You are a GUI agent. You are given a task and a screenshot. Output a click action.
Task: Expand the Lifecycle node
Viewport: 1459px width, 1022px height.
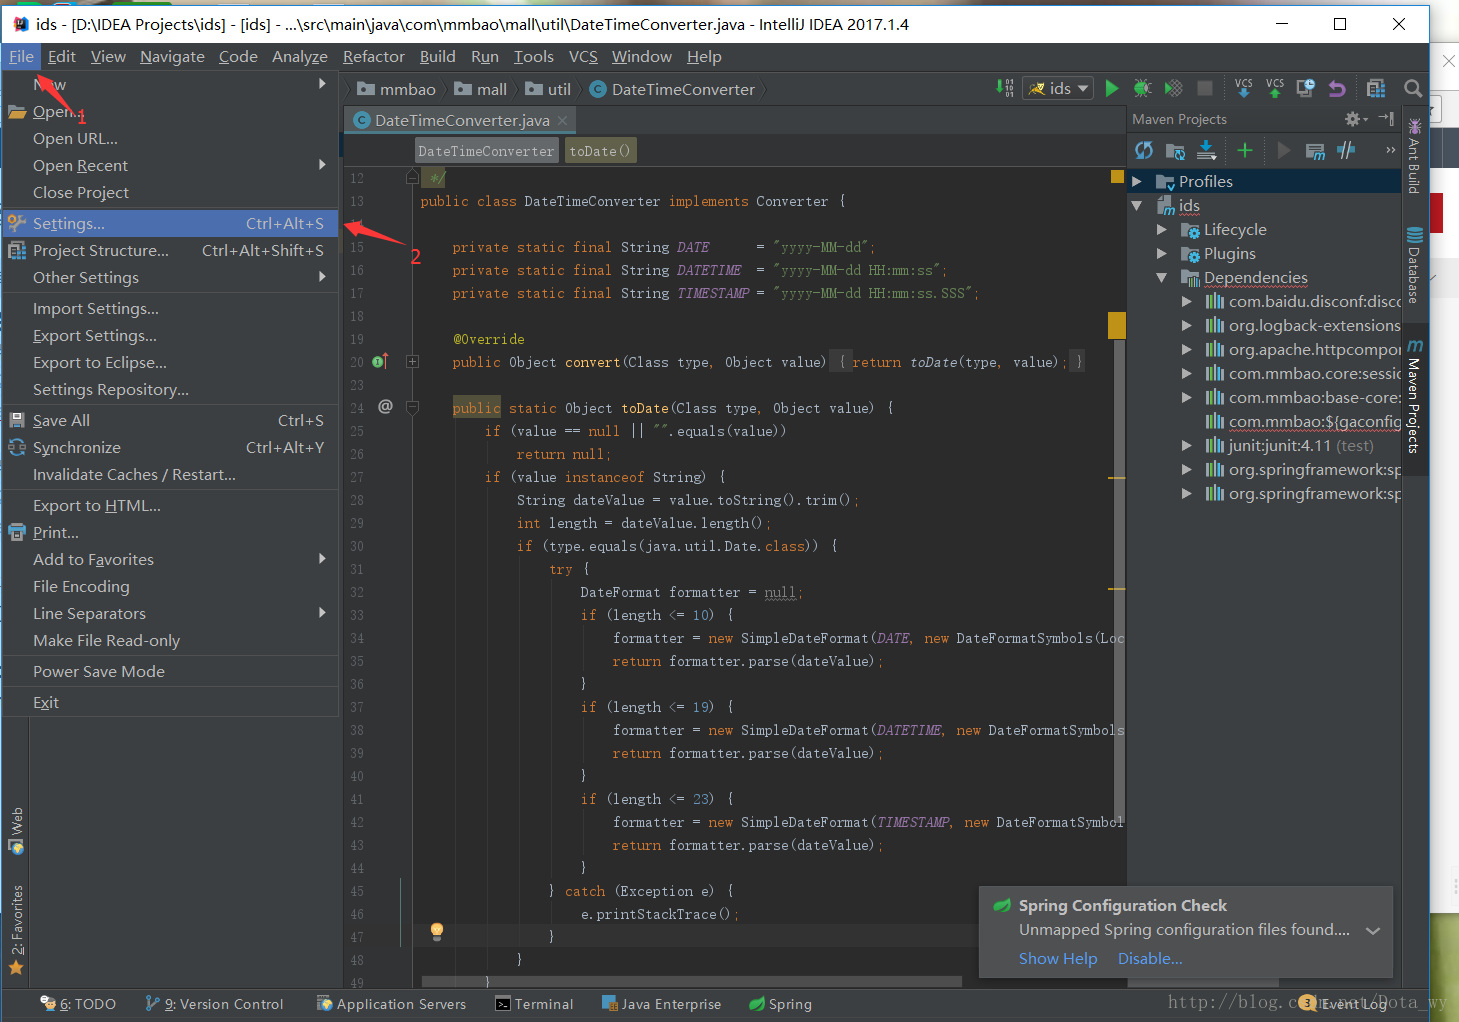pyautogui.click(x=1162, y=229)
